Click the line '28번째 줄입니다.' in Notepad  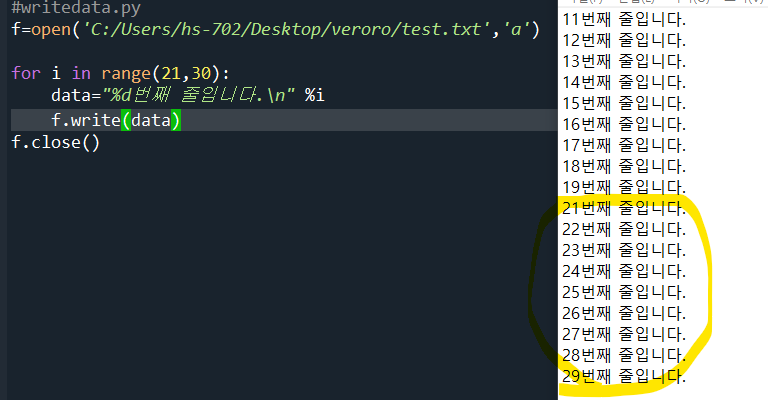tap(624, 356)
